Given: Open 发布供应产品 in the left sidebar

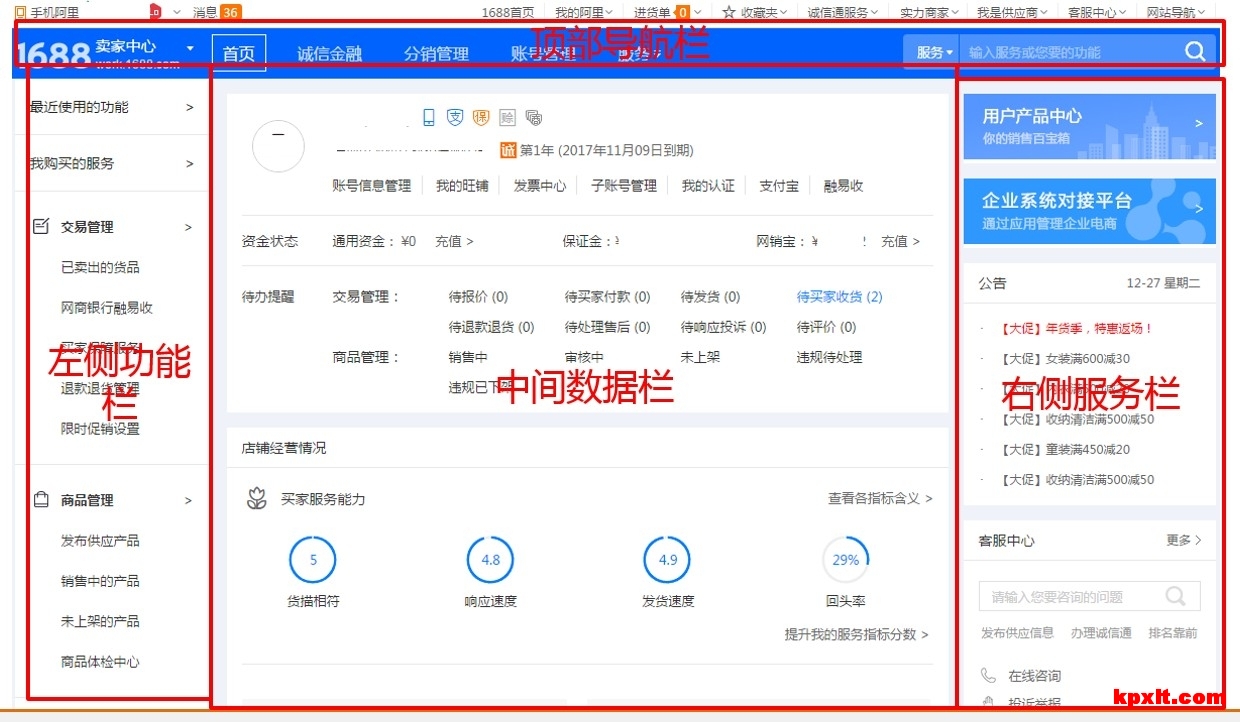Looking at the screenshot, I should point(100,541).
